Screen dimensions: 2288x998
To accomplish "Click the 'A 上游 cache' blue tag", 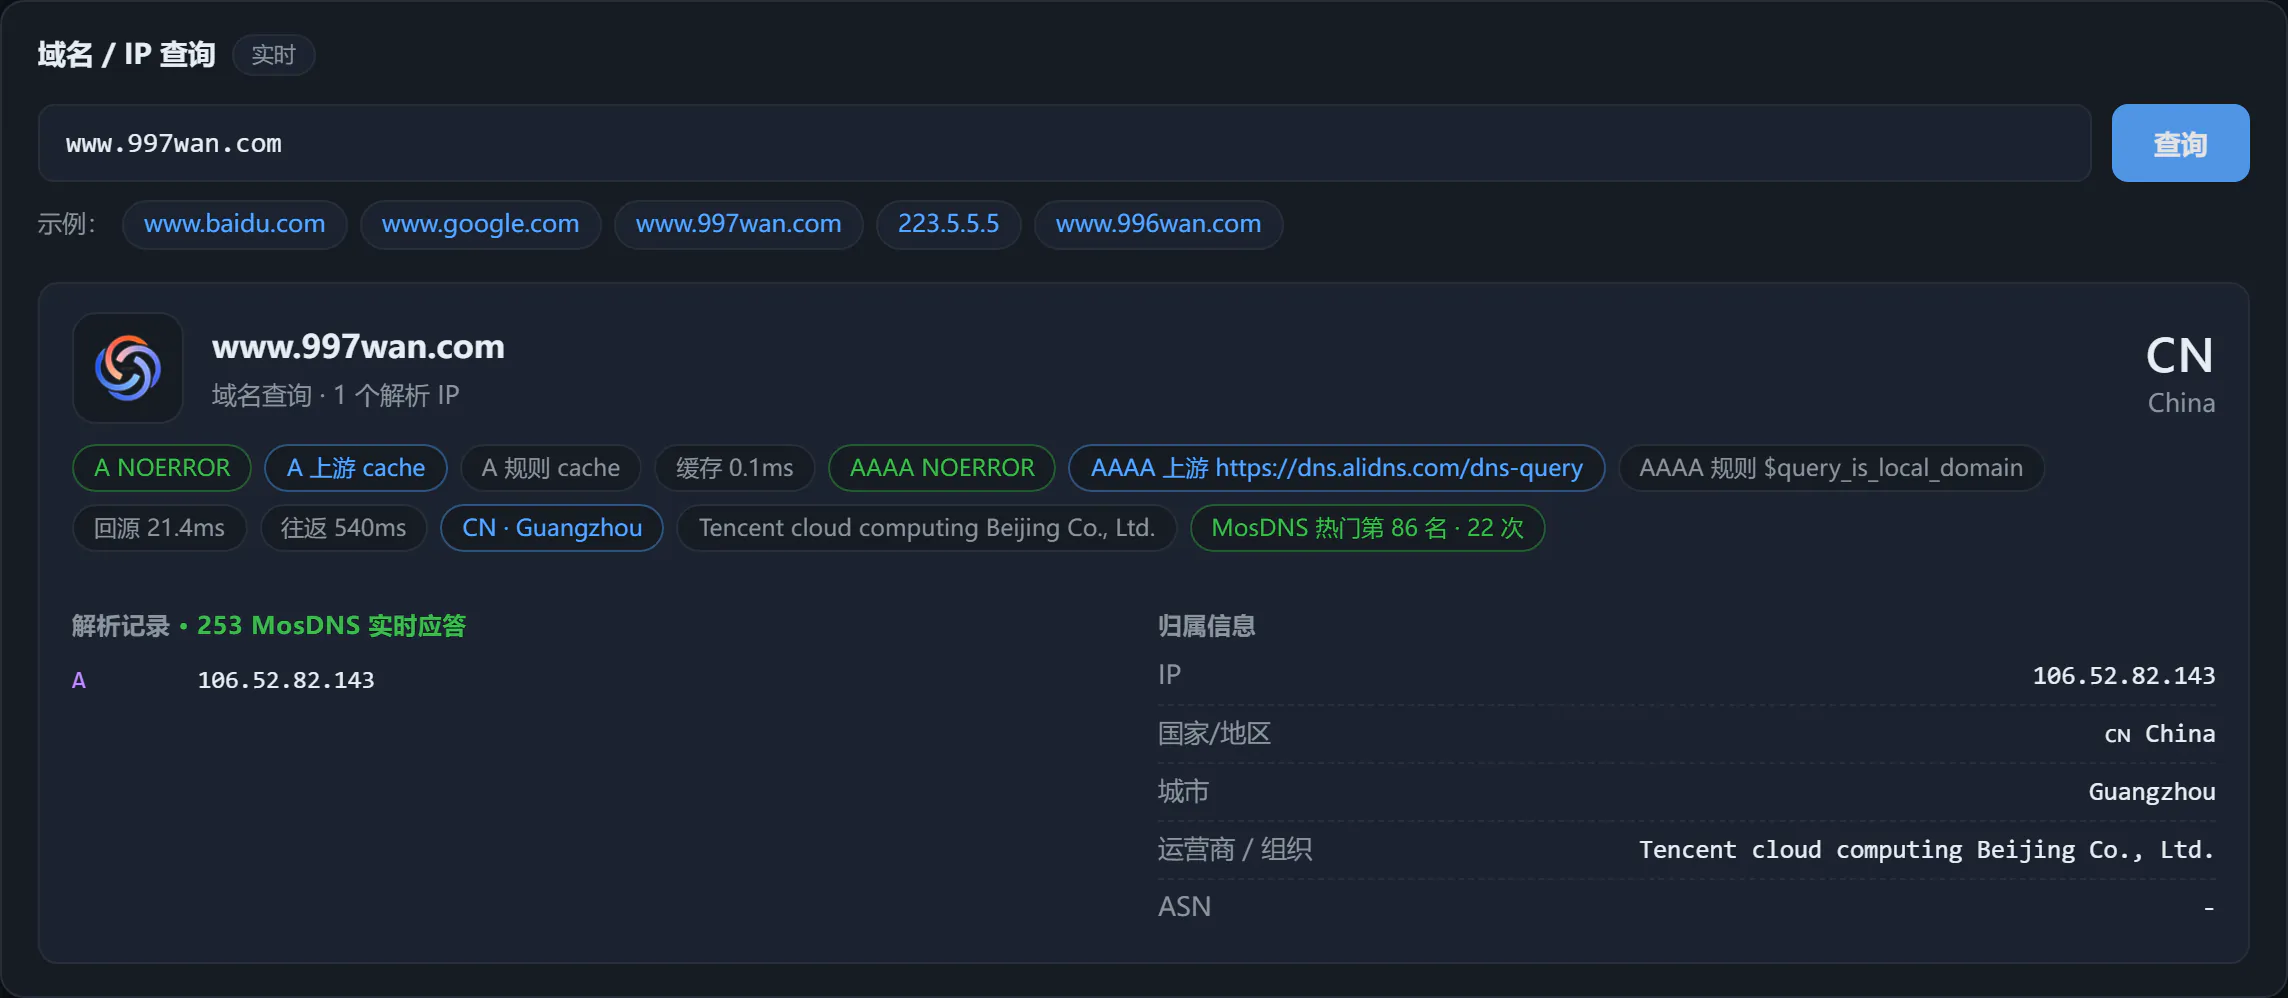I will click(356, 468).
